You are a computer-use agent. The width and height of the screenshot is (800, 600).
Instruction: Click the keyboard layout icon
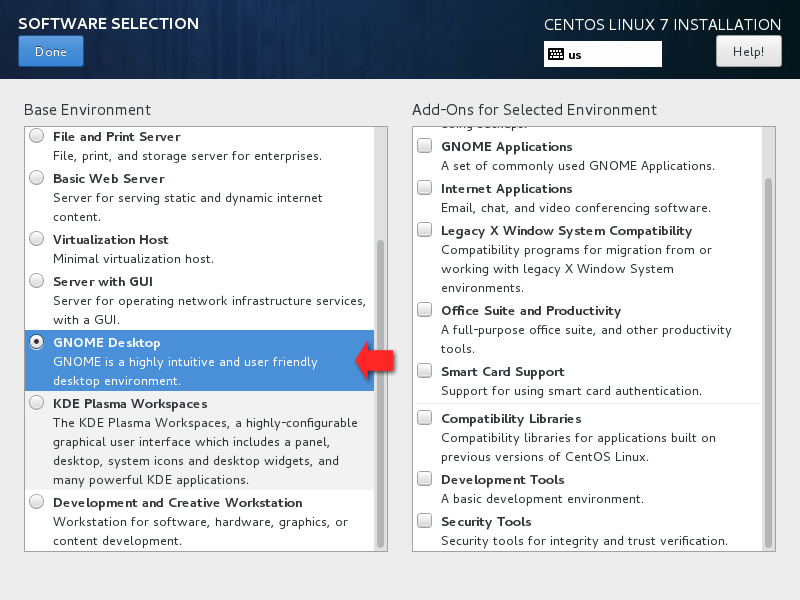click(x=556, y=55)
